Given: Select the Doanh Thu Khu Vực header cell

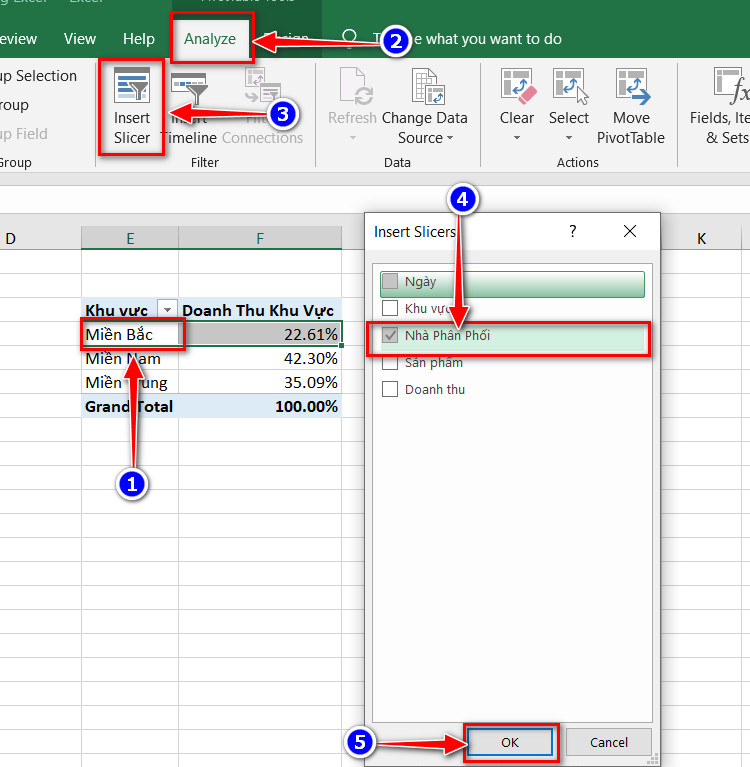Looking at the screenshot, I should coord(260,310).
